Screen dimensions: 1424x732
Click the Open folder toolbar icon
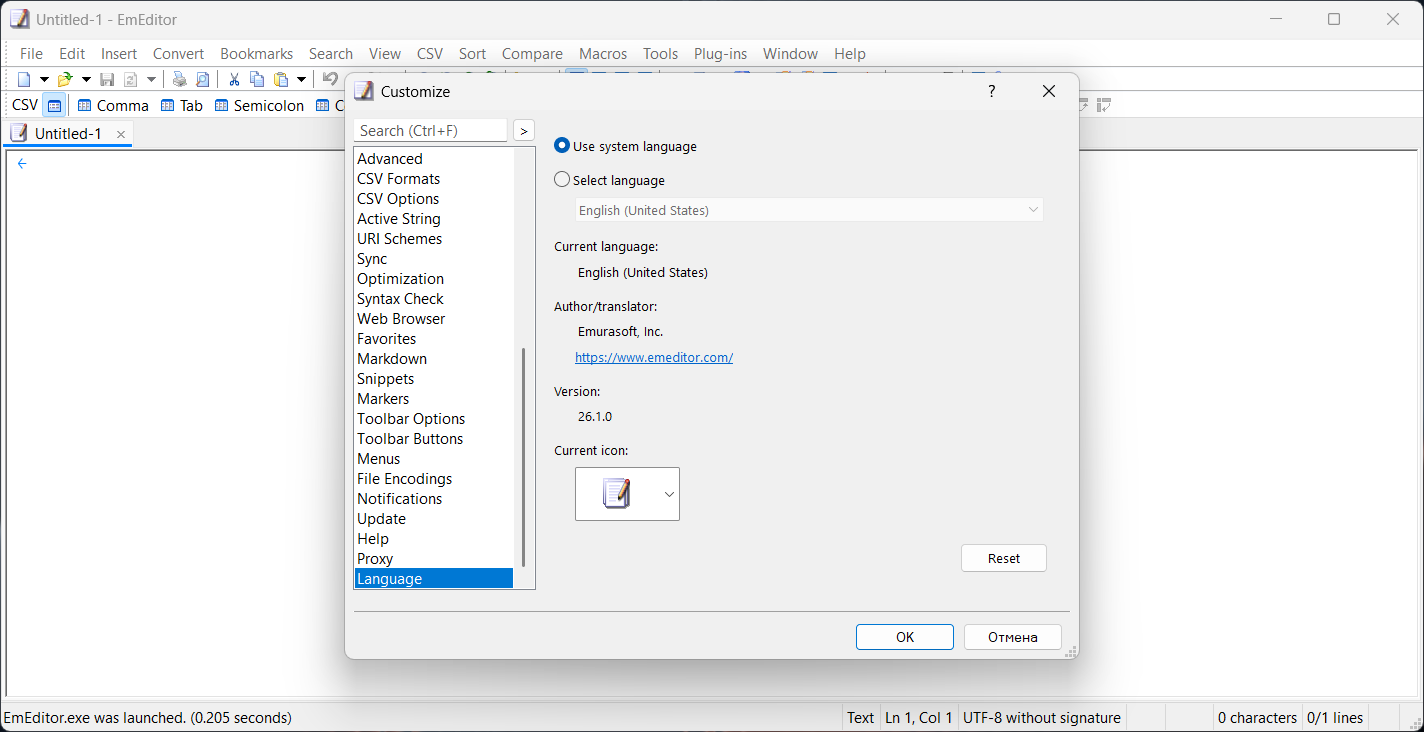[x=65, y=79]
